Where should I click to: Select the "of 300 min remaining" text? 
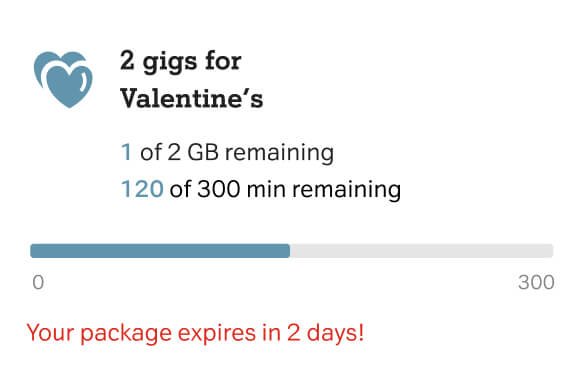[x=285, y=190]
